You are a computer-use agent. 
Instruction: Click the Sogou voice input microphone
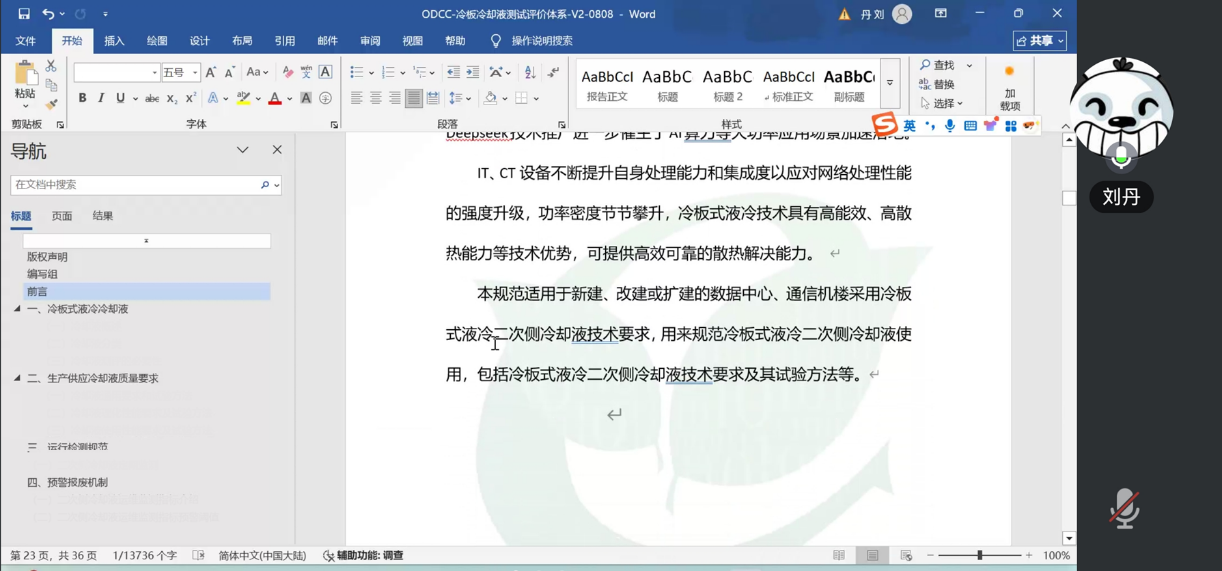(949, 126)
